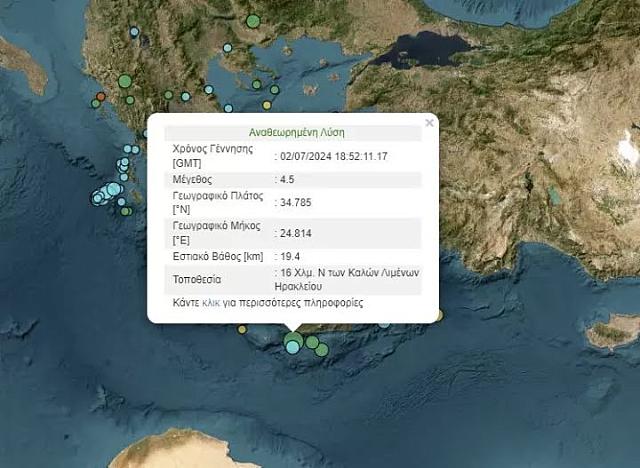Select the focal depth value '19.4'

point(290,257)
